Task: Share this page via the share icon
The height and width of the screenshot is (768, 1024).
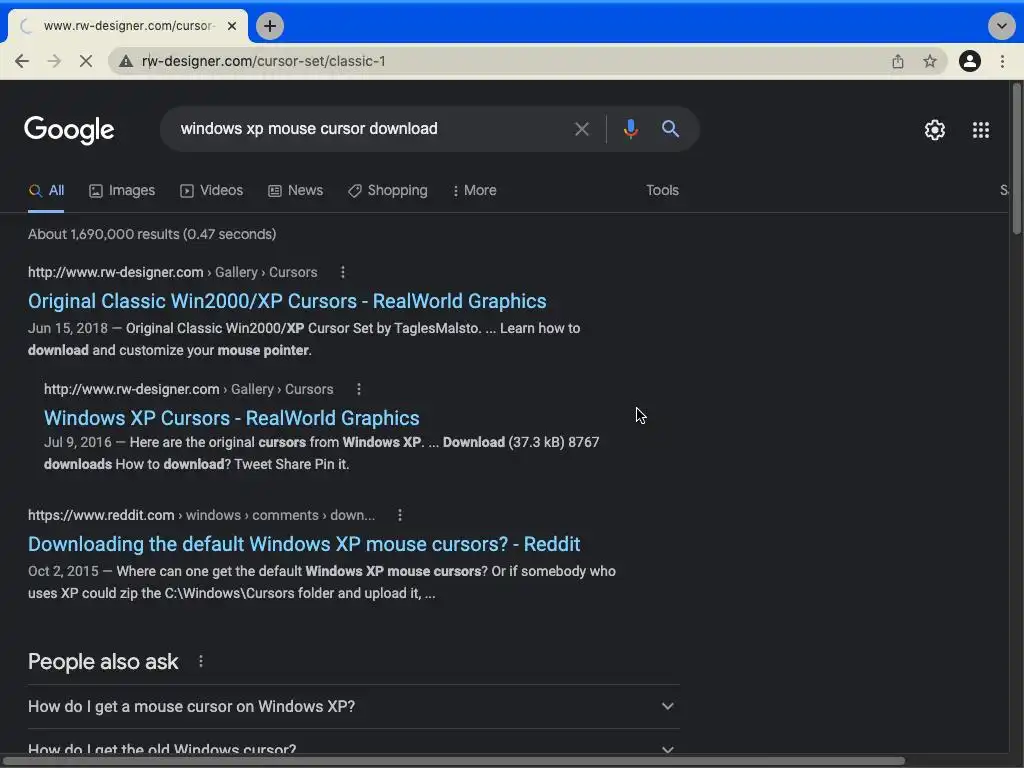Action: pyautogui.click(x=898, y=61)
